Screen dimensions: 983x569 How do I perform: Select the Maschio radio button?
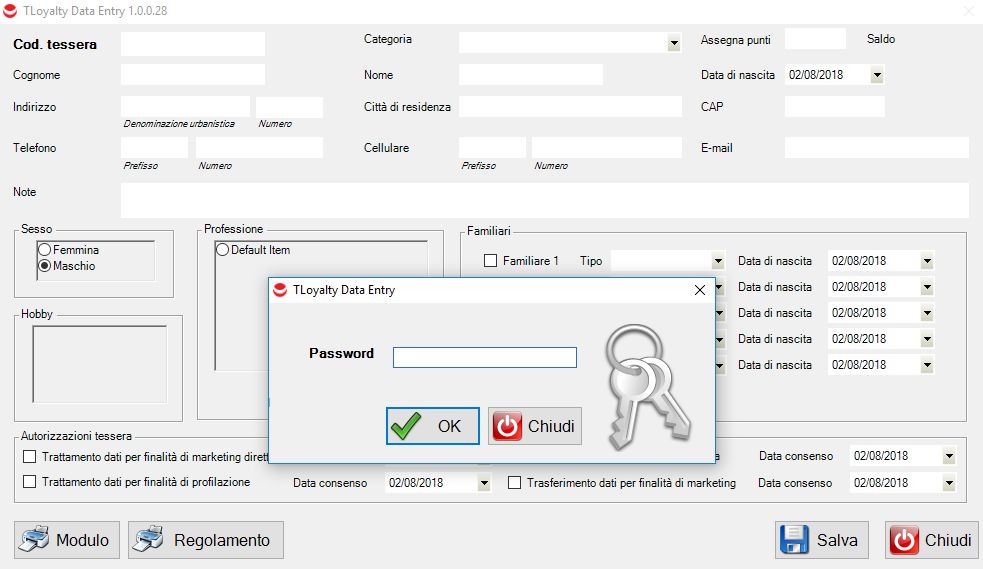click(x=44, y=266)
